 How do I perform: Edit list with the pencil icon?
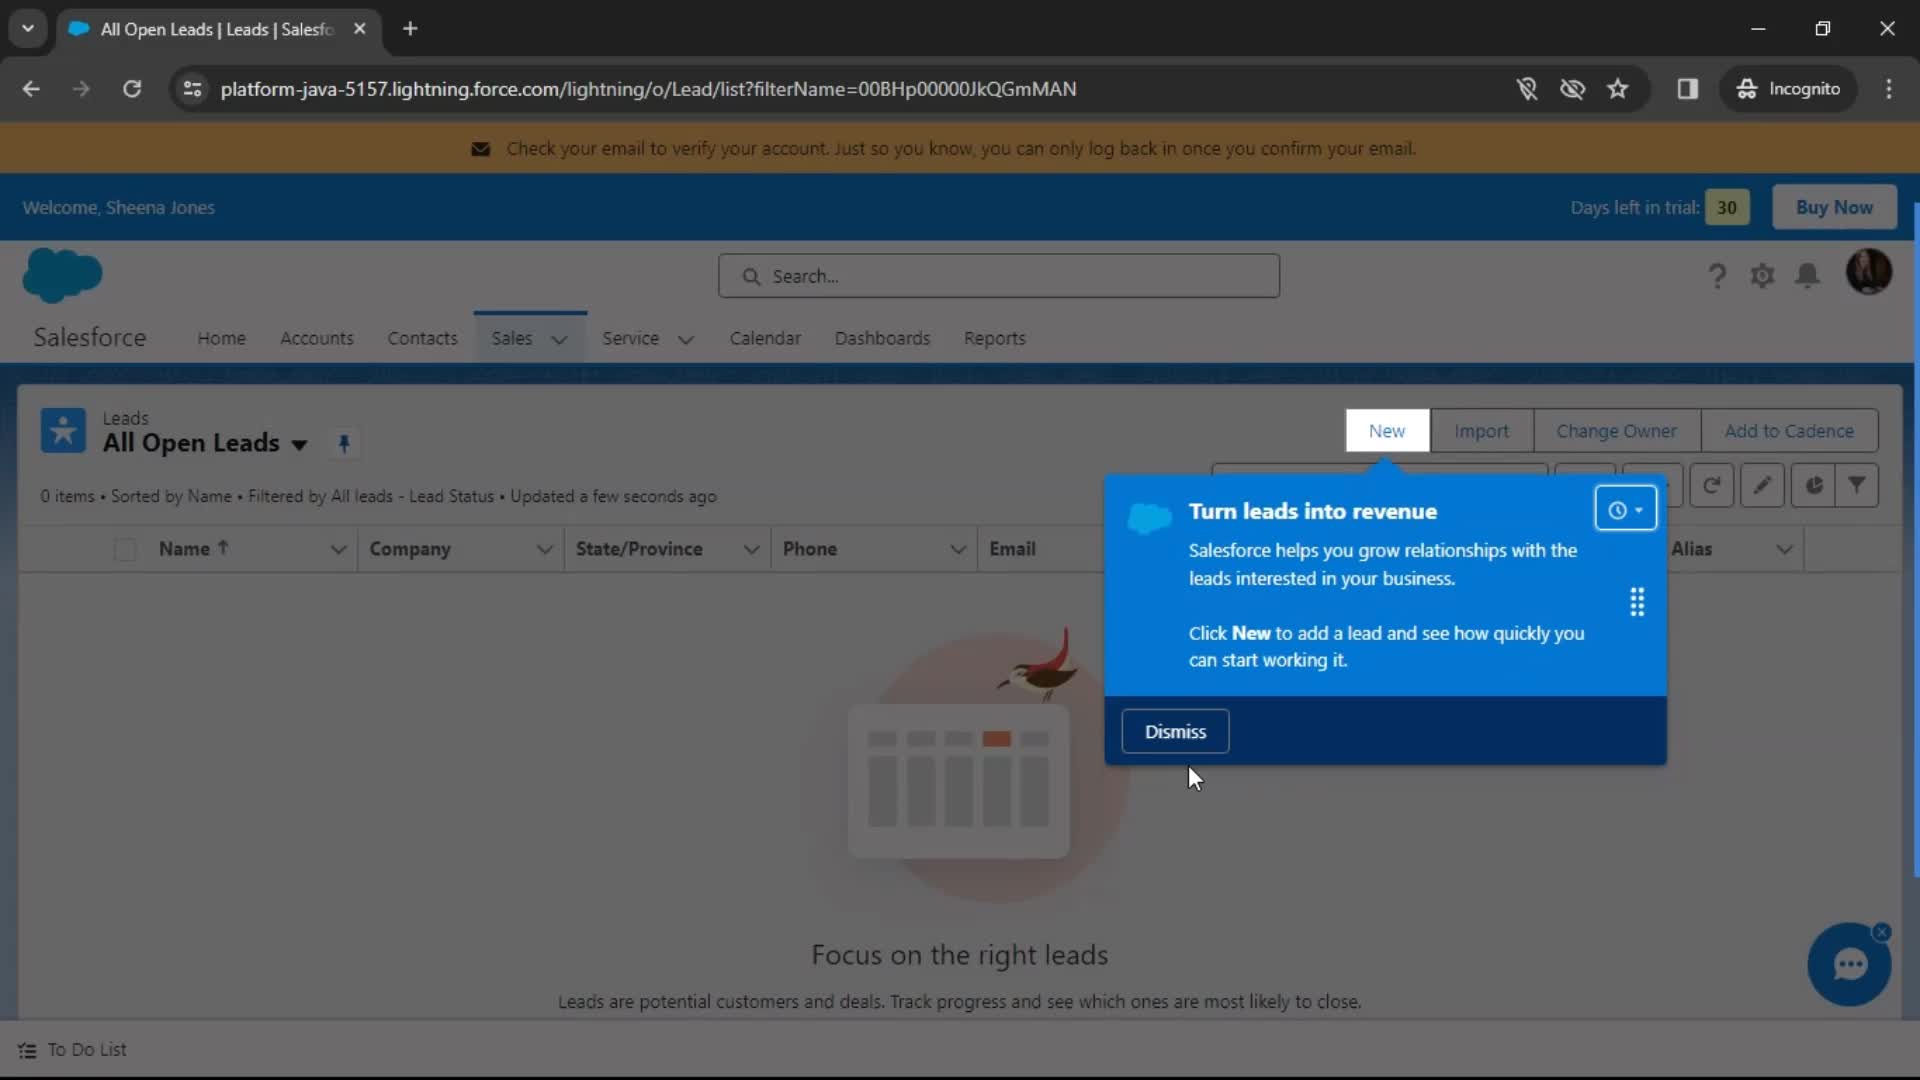click(x=1762, y=485)
